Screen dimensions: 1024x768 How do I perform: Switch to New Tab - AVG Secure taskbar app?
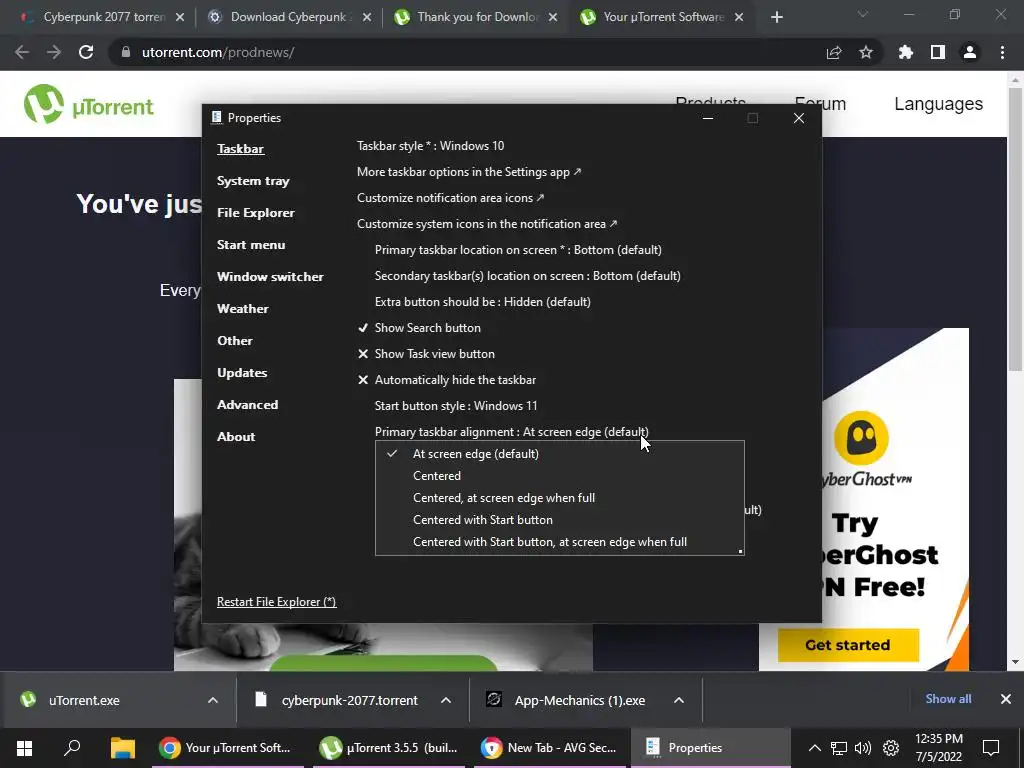point(549,748)
